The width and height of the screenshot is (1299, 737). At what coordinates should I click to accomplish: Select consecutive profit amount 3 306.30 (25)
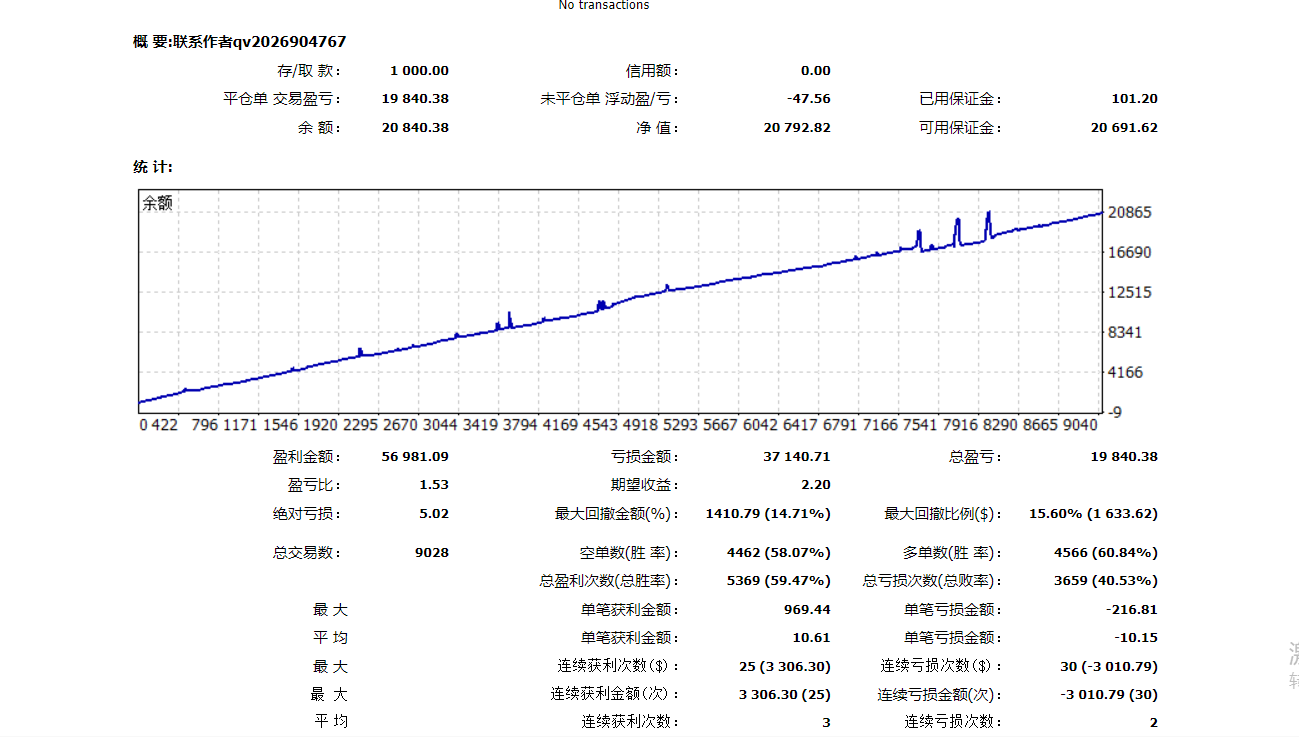[x=784, y=694]
